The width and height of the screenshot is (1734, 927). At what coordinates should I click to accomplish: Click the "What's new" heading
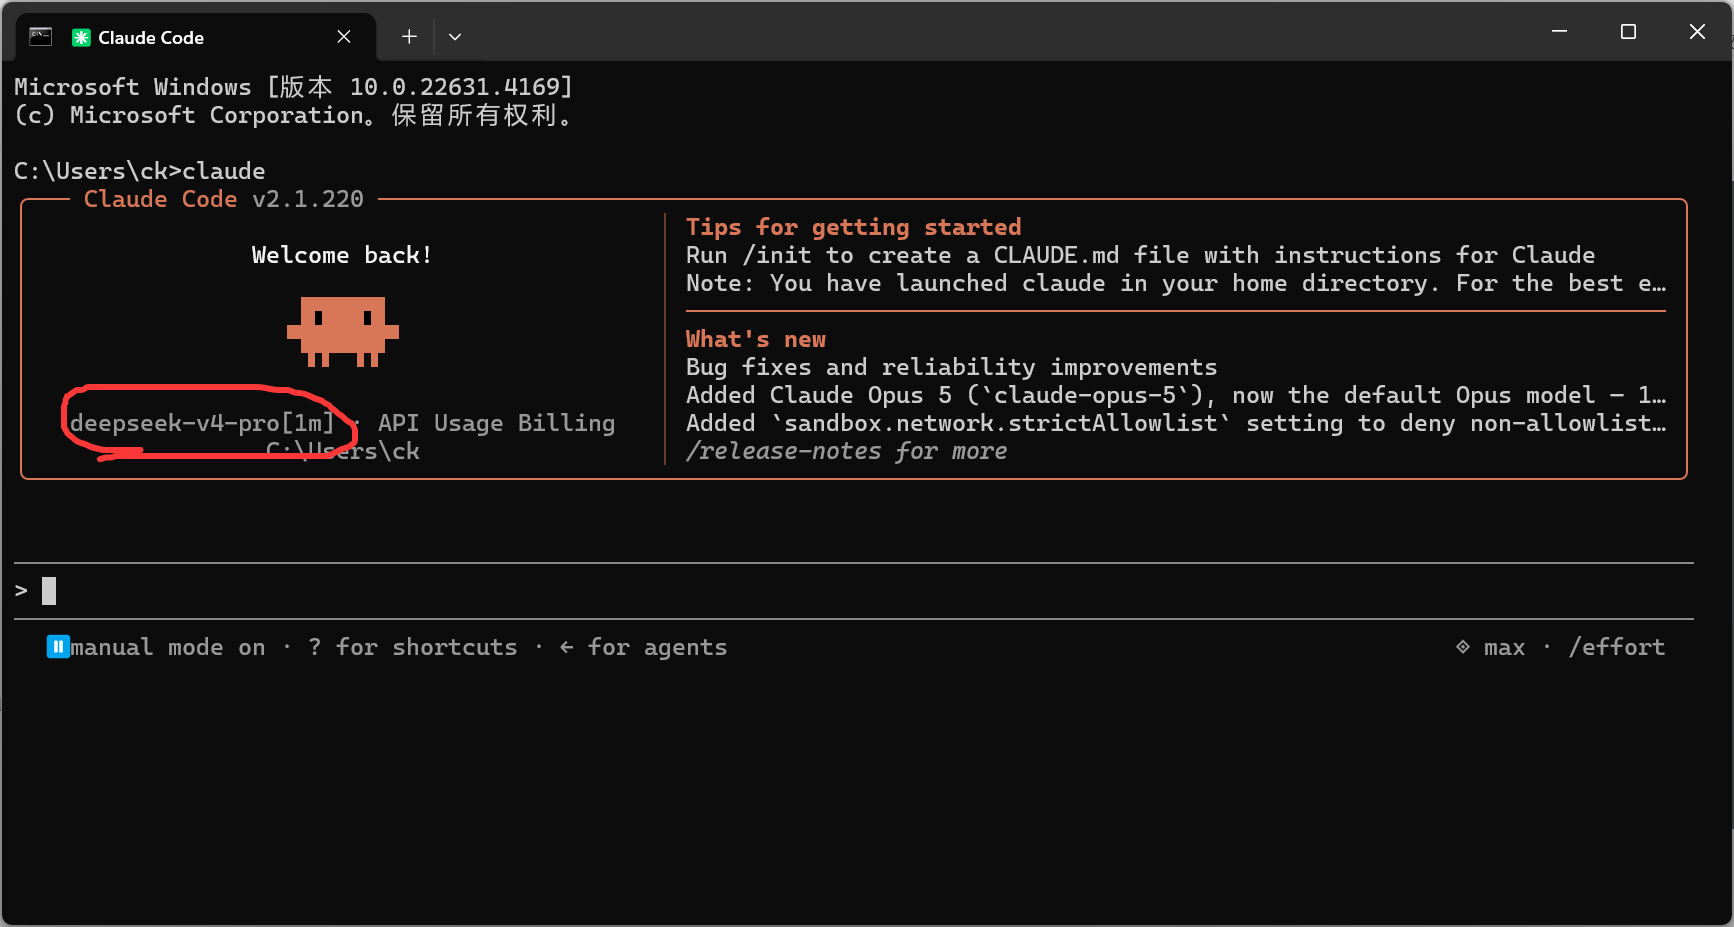click(756, 339)
